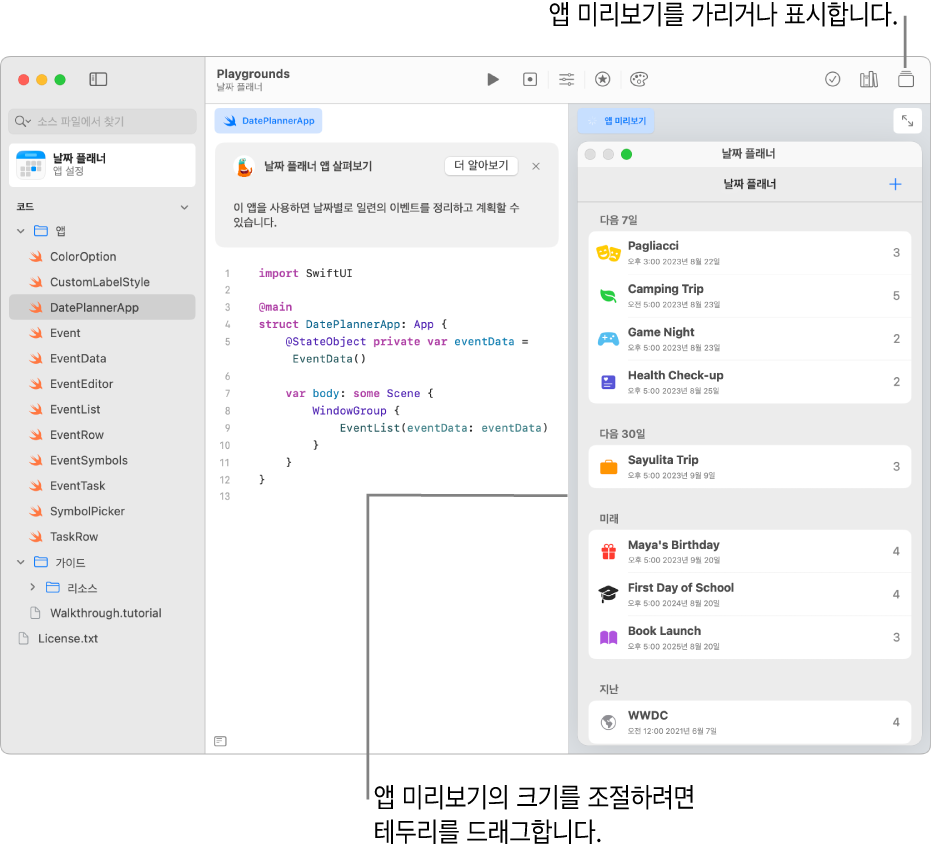Click the Camping Trip leaf icon

click(609, 296)
